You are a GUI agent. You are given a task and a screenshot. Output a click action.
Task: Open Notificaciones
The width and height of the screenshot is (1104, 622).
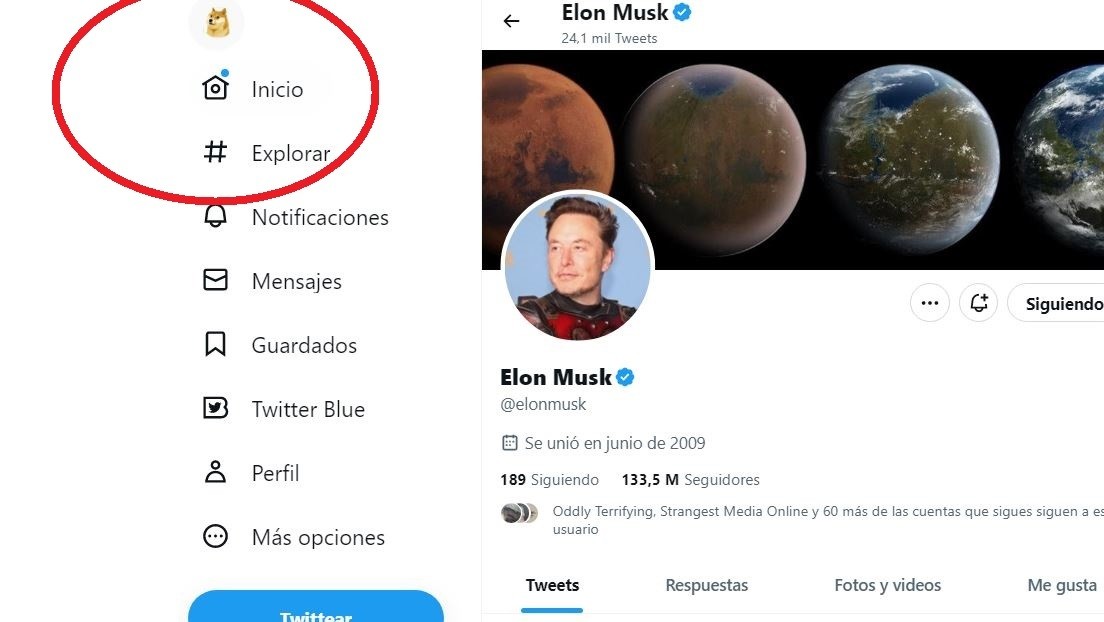point(321,217)
